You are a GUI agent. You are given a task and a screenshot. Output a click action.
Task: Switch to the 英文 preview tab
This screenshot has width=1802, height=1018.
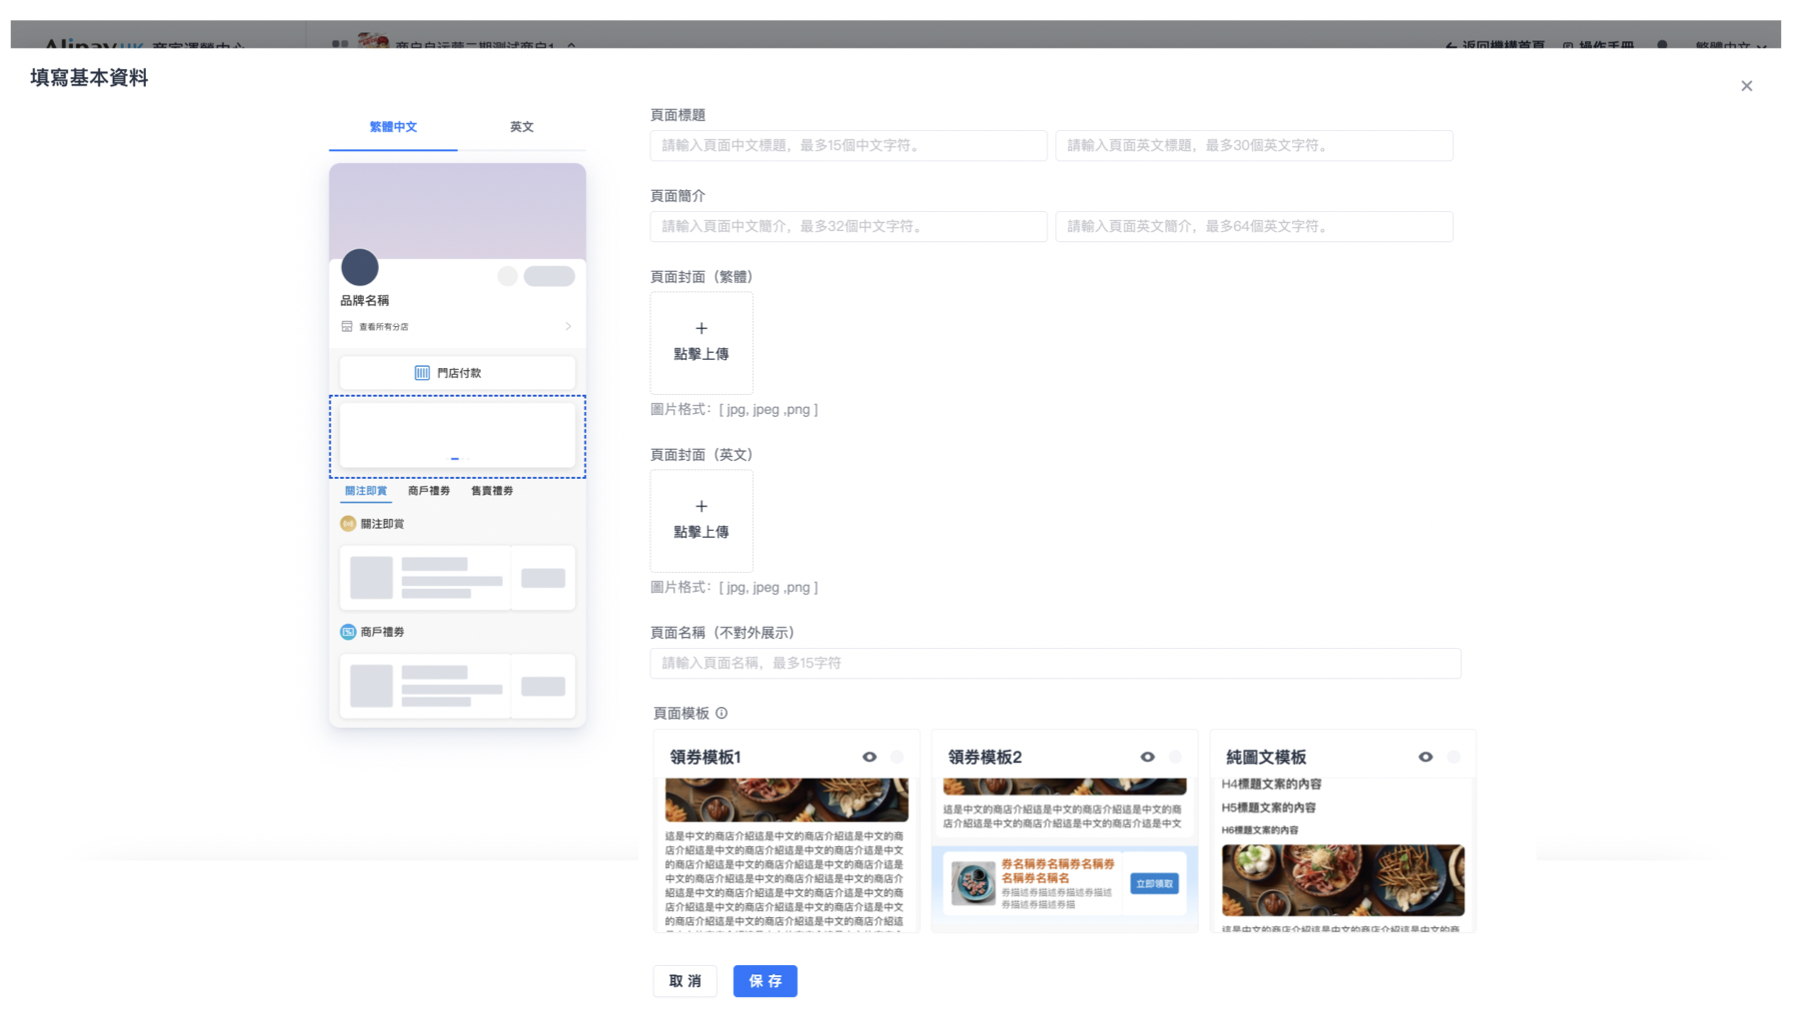pyautogui.click(x=521, y=127)
